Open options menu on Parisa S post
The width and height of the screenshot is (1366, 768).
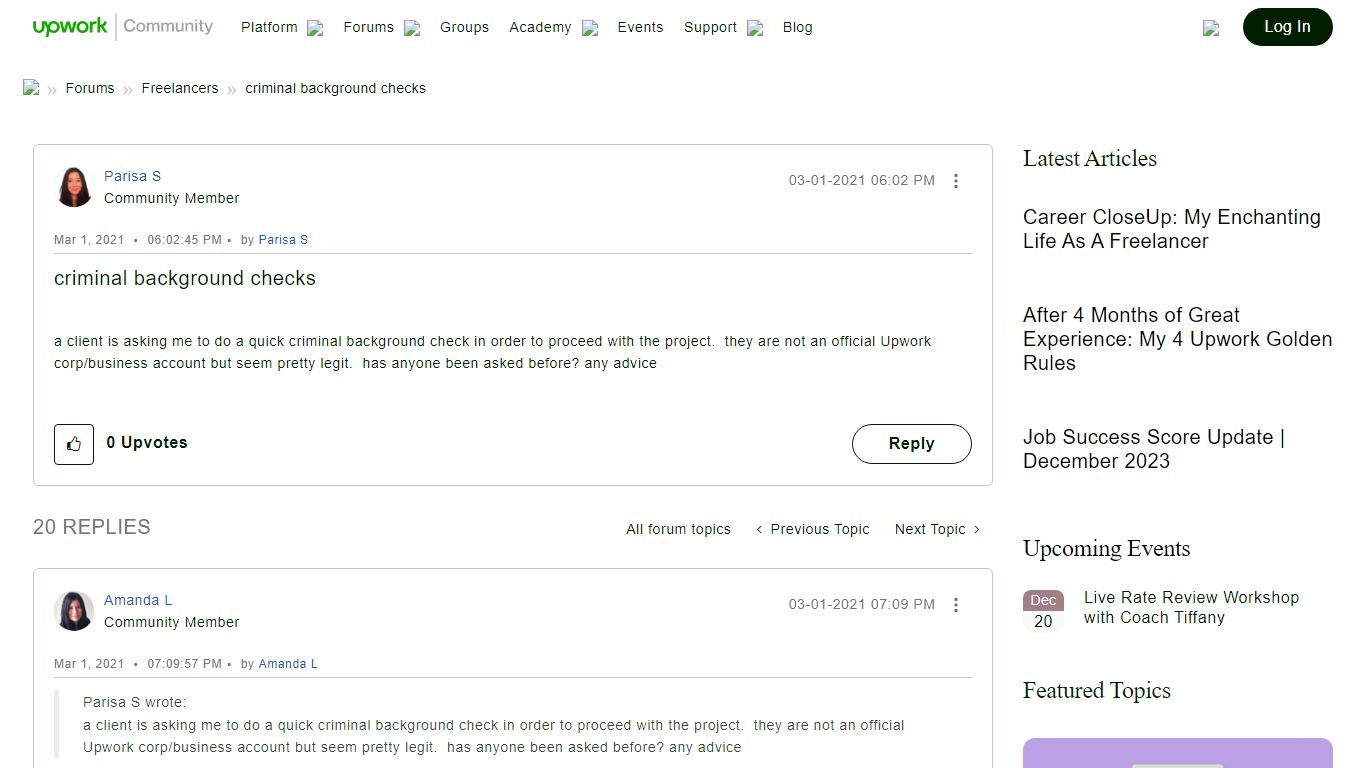(956, 181)
